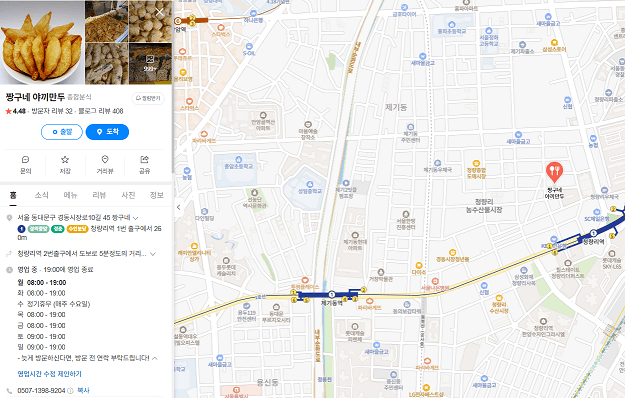This screenshot has width=625, height=398.
Task: Click the 청량리 농수산물시장 map label
Action: 484,206
